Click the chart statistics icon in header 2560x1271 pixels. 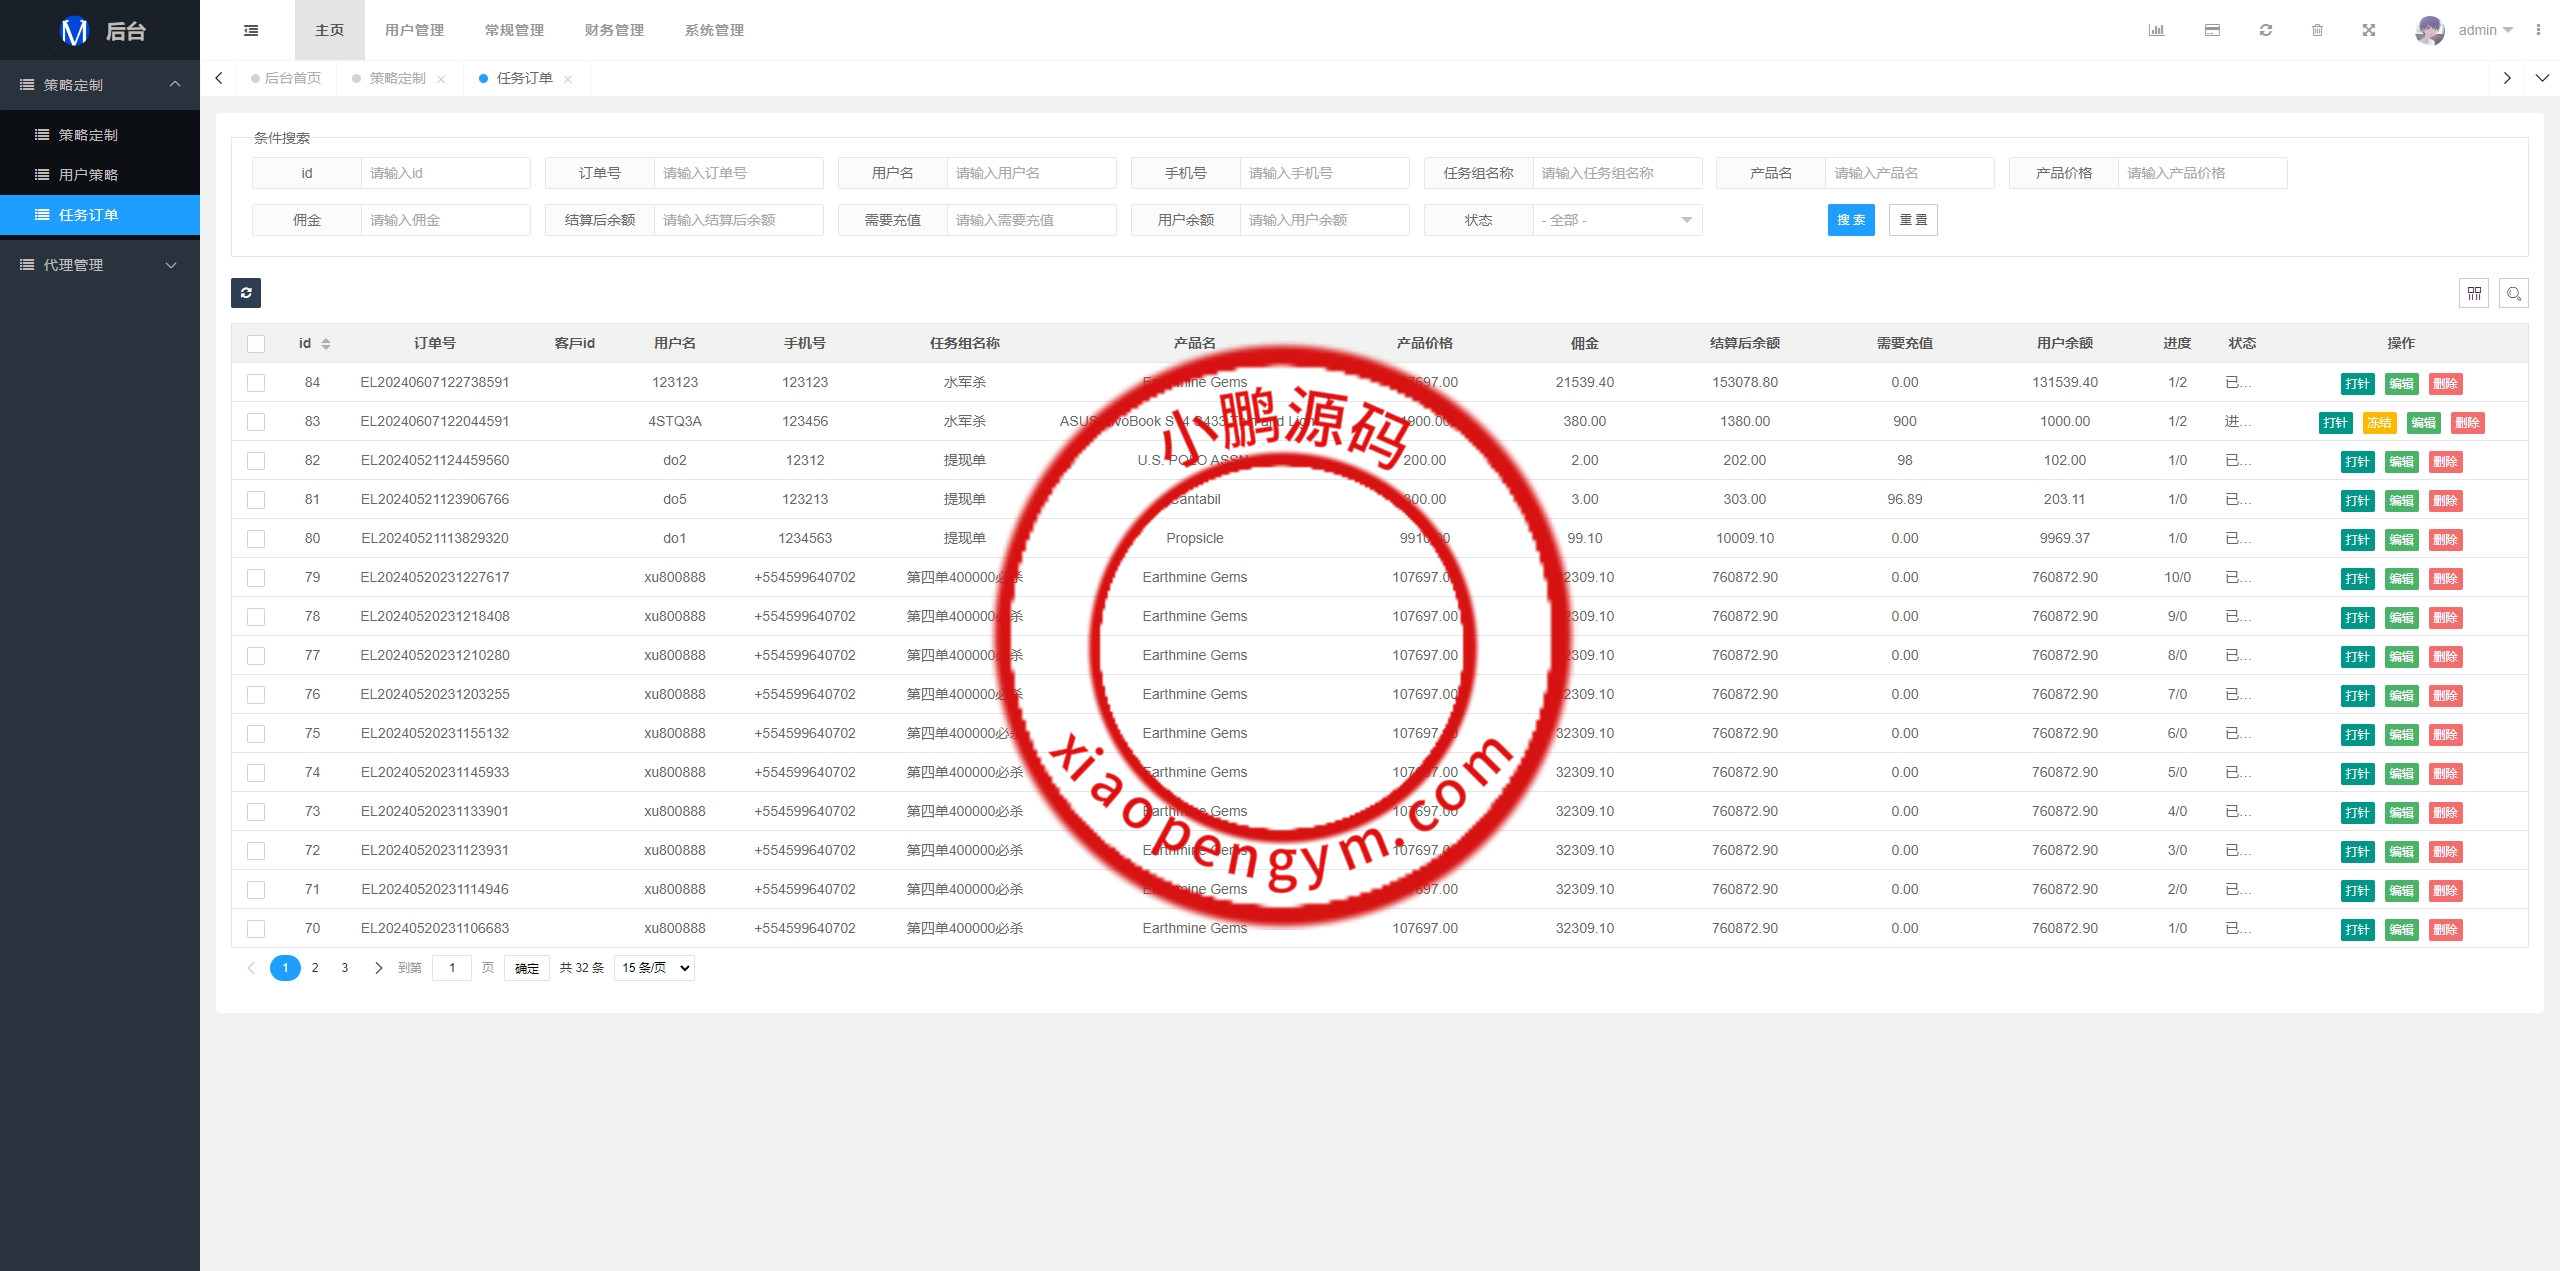[x=2156, y=30]
